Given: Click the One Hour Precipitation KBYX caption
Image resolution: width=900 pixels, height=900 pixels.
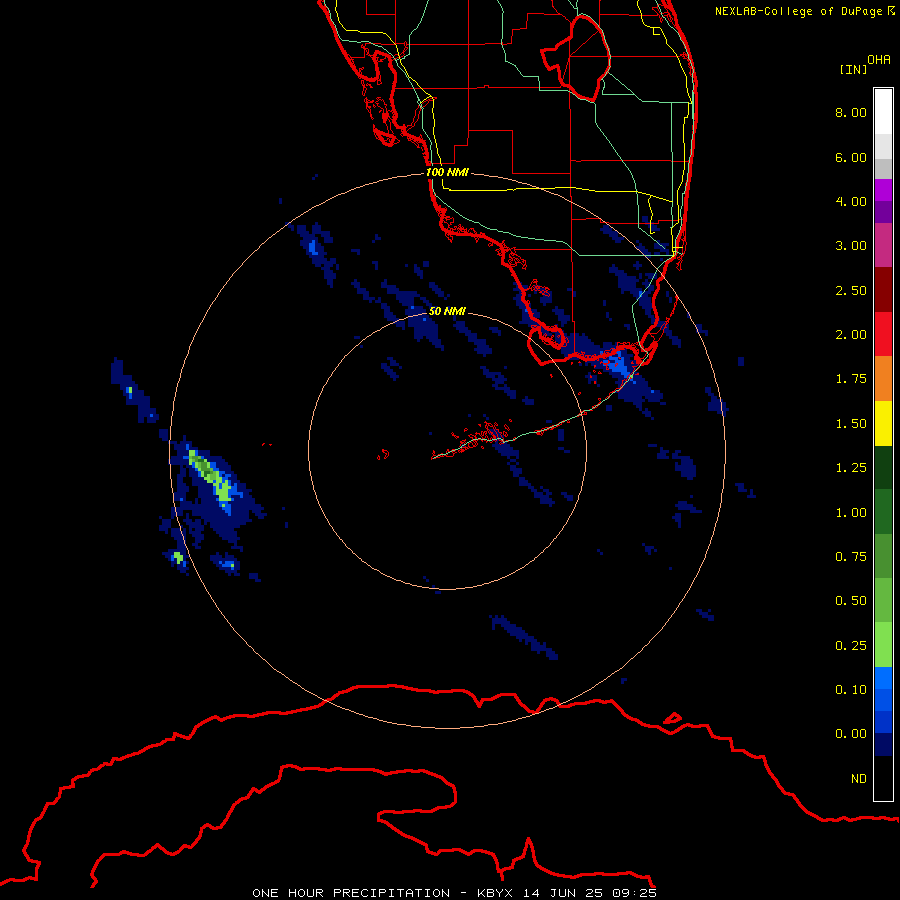Looking at the screenshot, I should [x=454, y=893].
